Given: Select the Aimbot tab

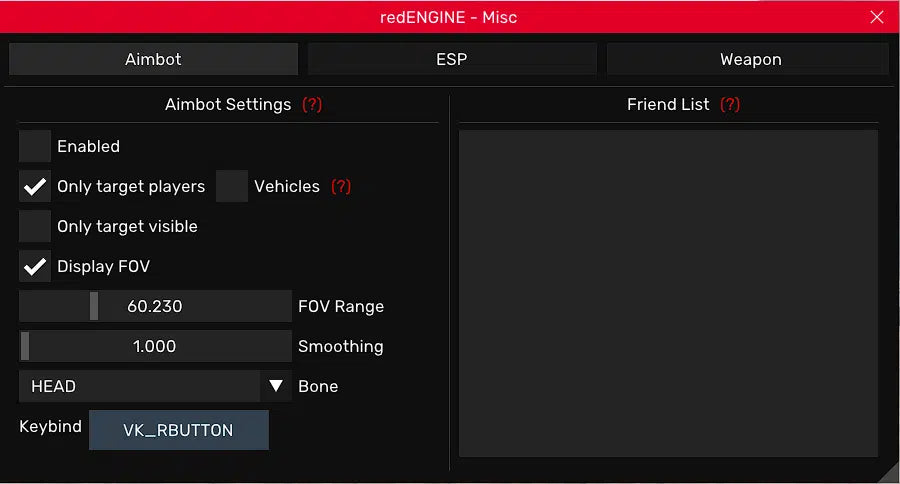Looking at the screenshot, I should 153,59.
